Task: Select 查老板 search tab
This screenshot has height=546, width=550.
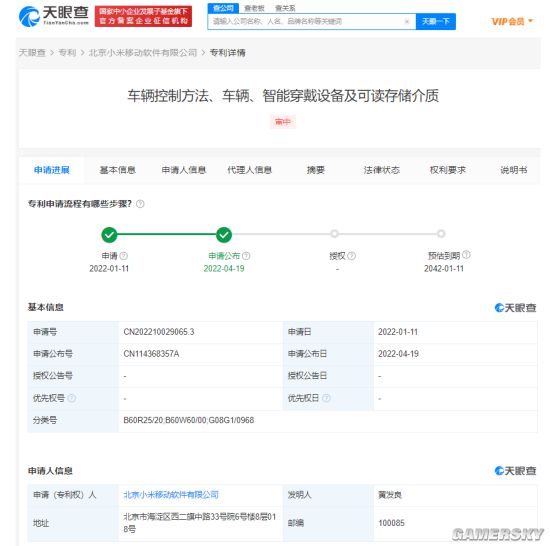Action: (254, 8)
